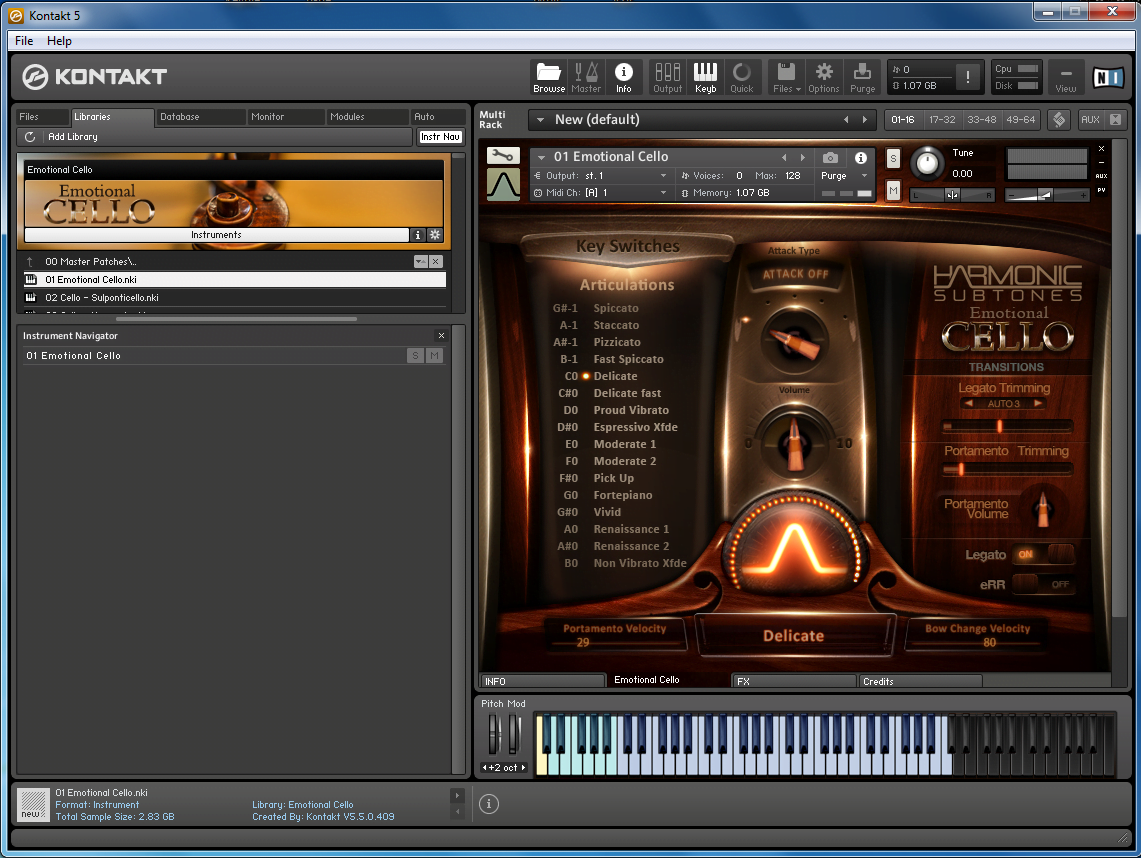Mute the instrument with the M button
Image resolution: width=1141 pixels, height=858 pixels.
coord(894,191)
